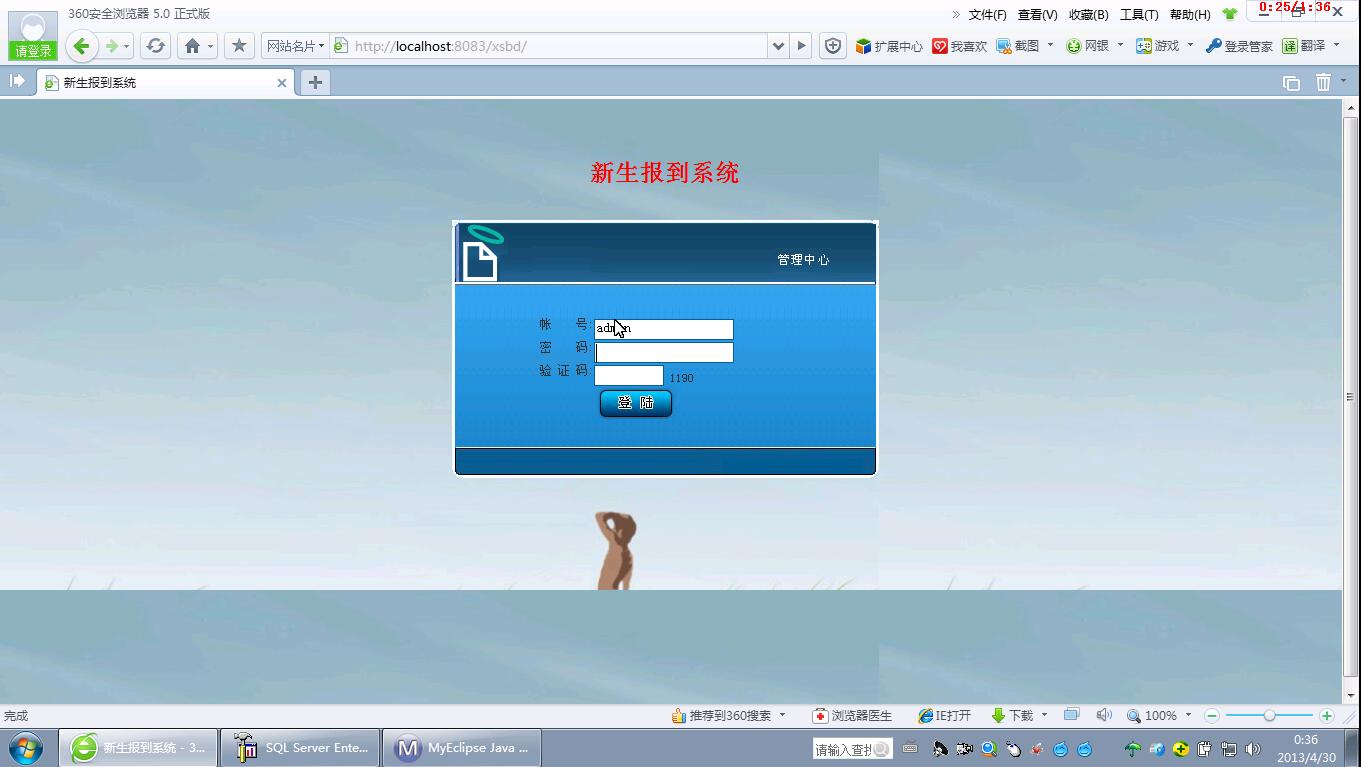
Task: Expand the 网银 dropdown arrow
Action: [1120, 45]
